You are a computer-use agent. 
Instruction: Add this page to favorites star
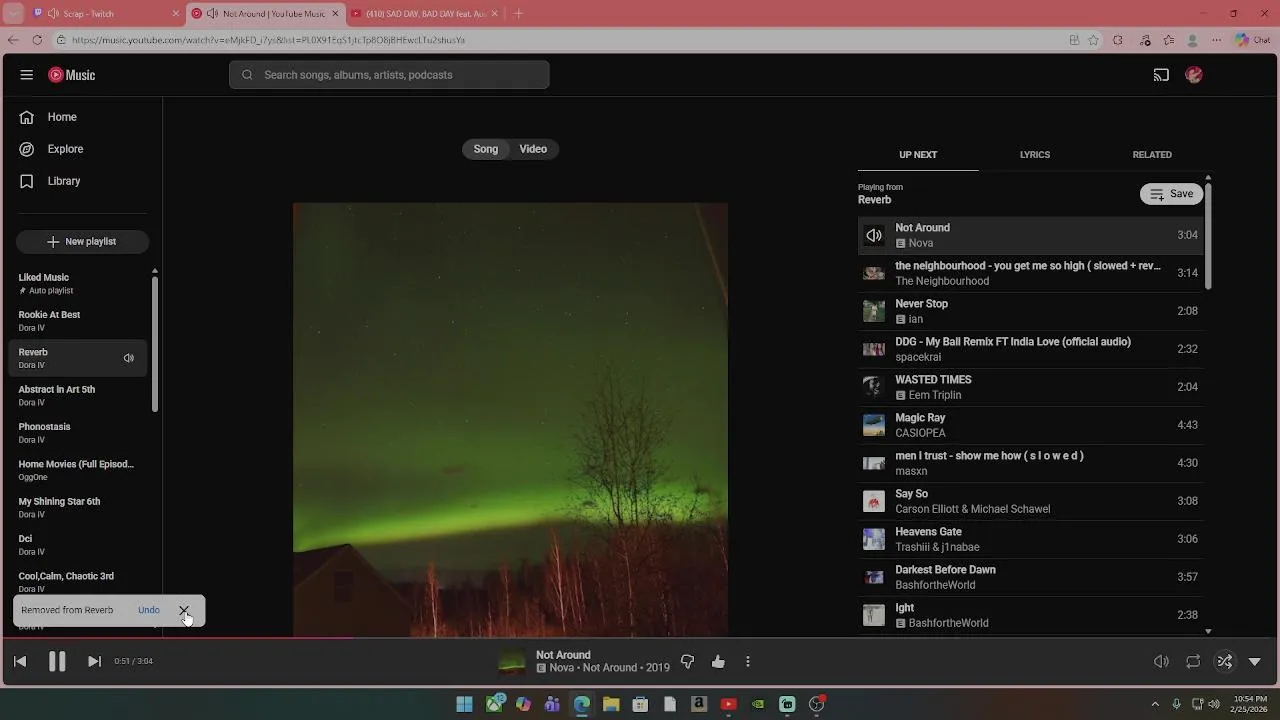coord(1094,40)
